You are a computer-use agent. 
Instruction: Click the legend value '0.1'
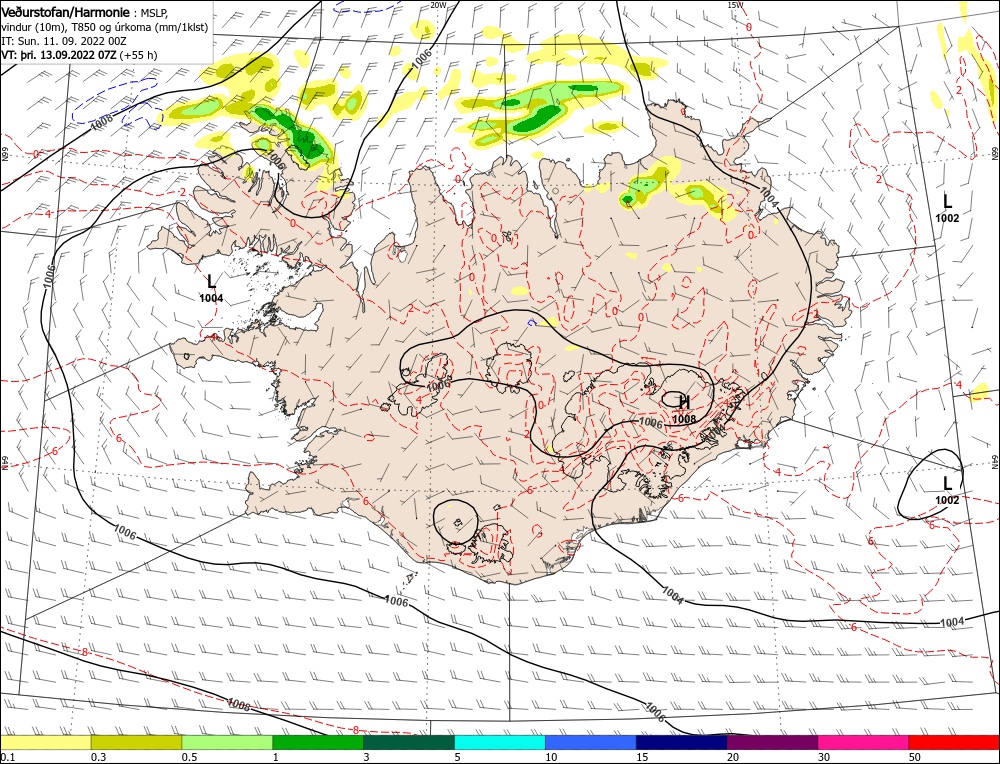7,757
